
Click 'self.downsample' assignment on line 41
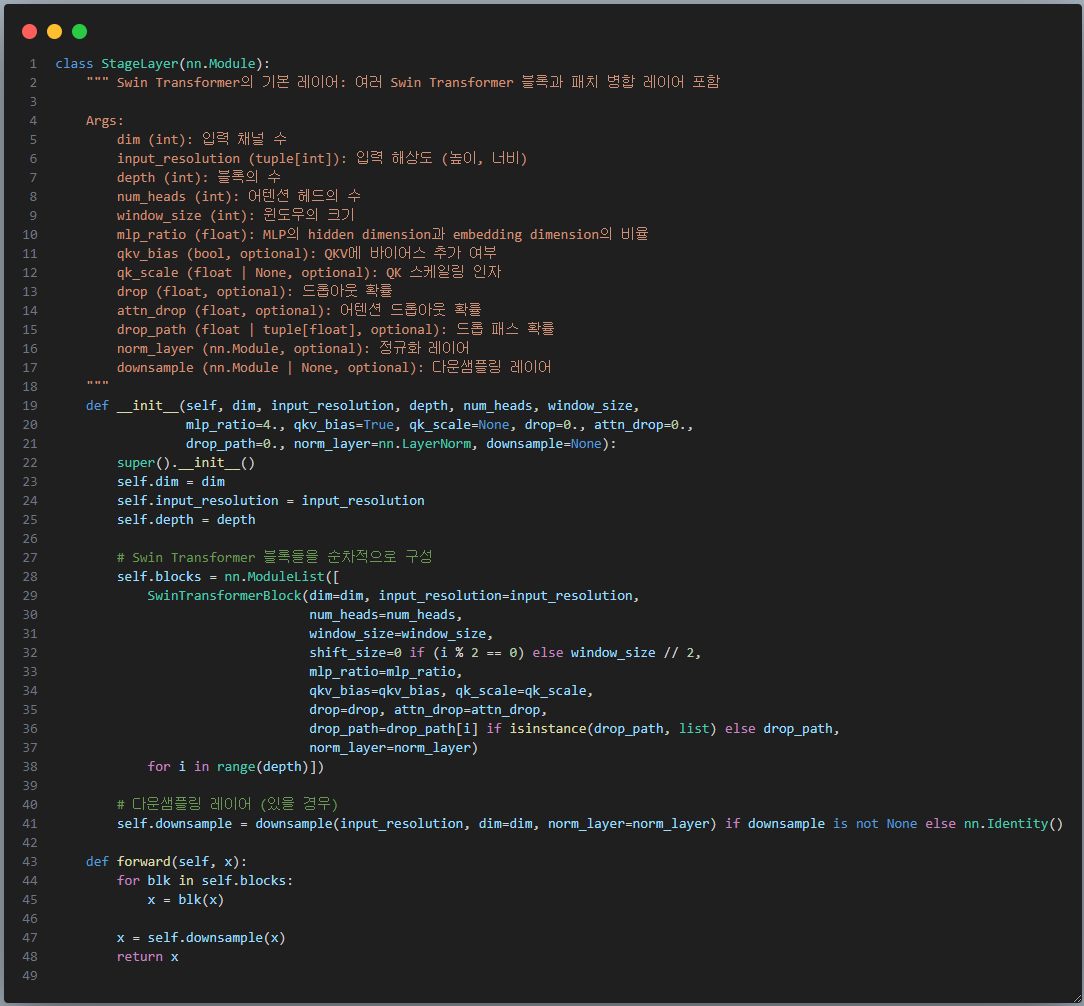click(x=174, y=824)
